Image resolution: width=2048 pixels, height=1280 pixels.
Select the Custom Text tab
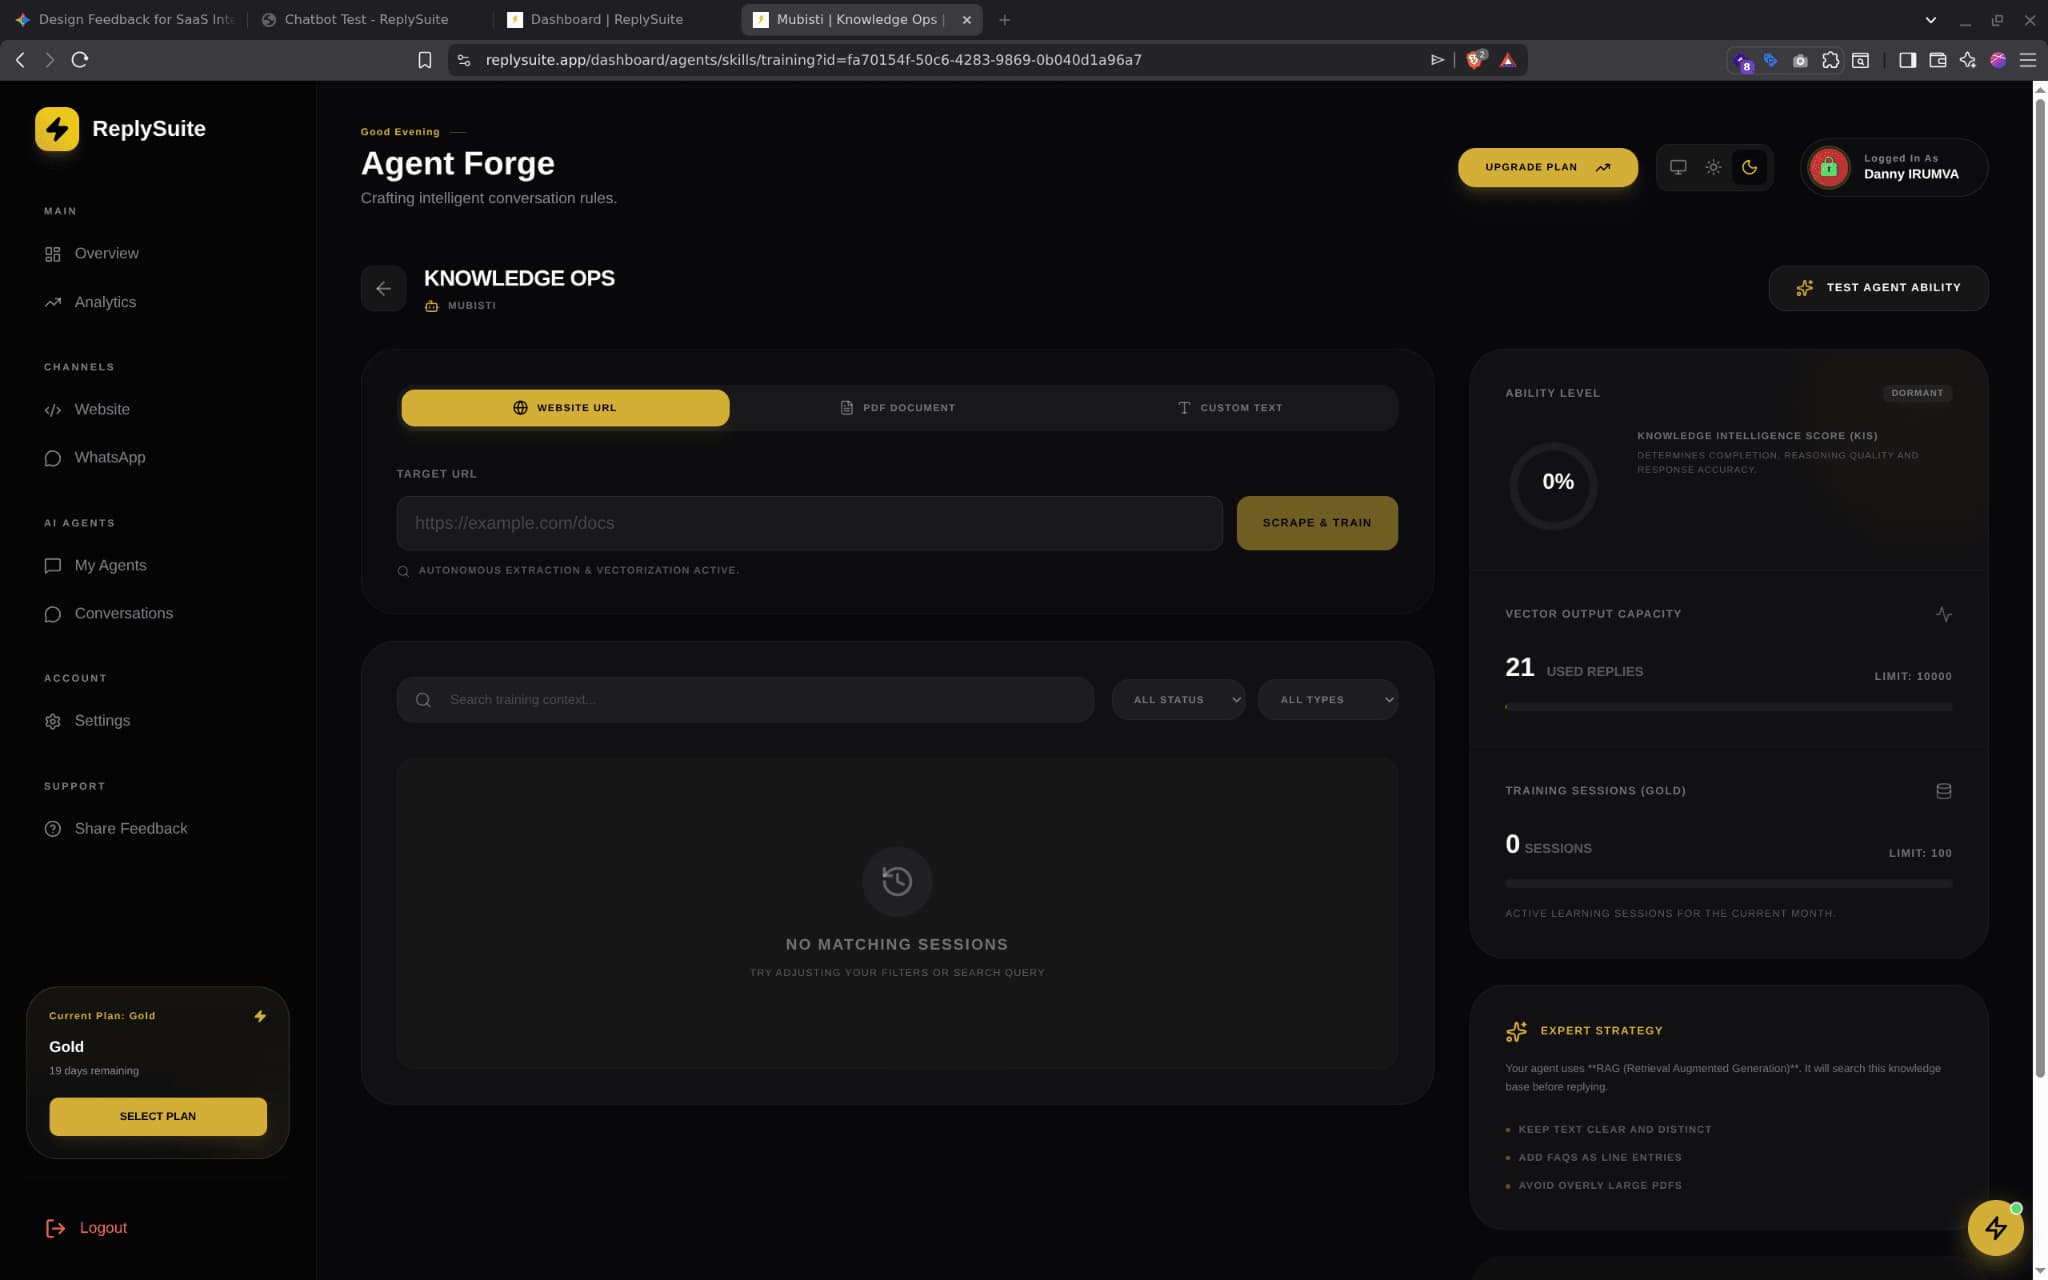point(1229,408)
